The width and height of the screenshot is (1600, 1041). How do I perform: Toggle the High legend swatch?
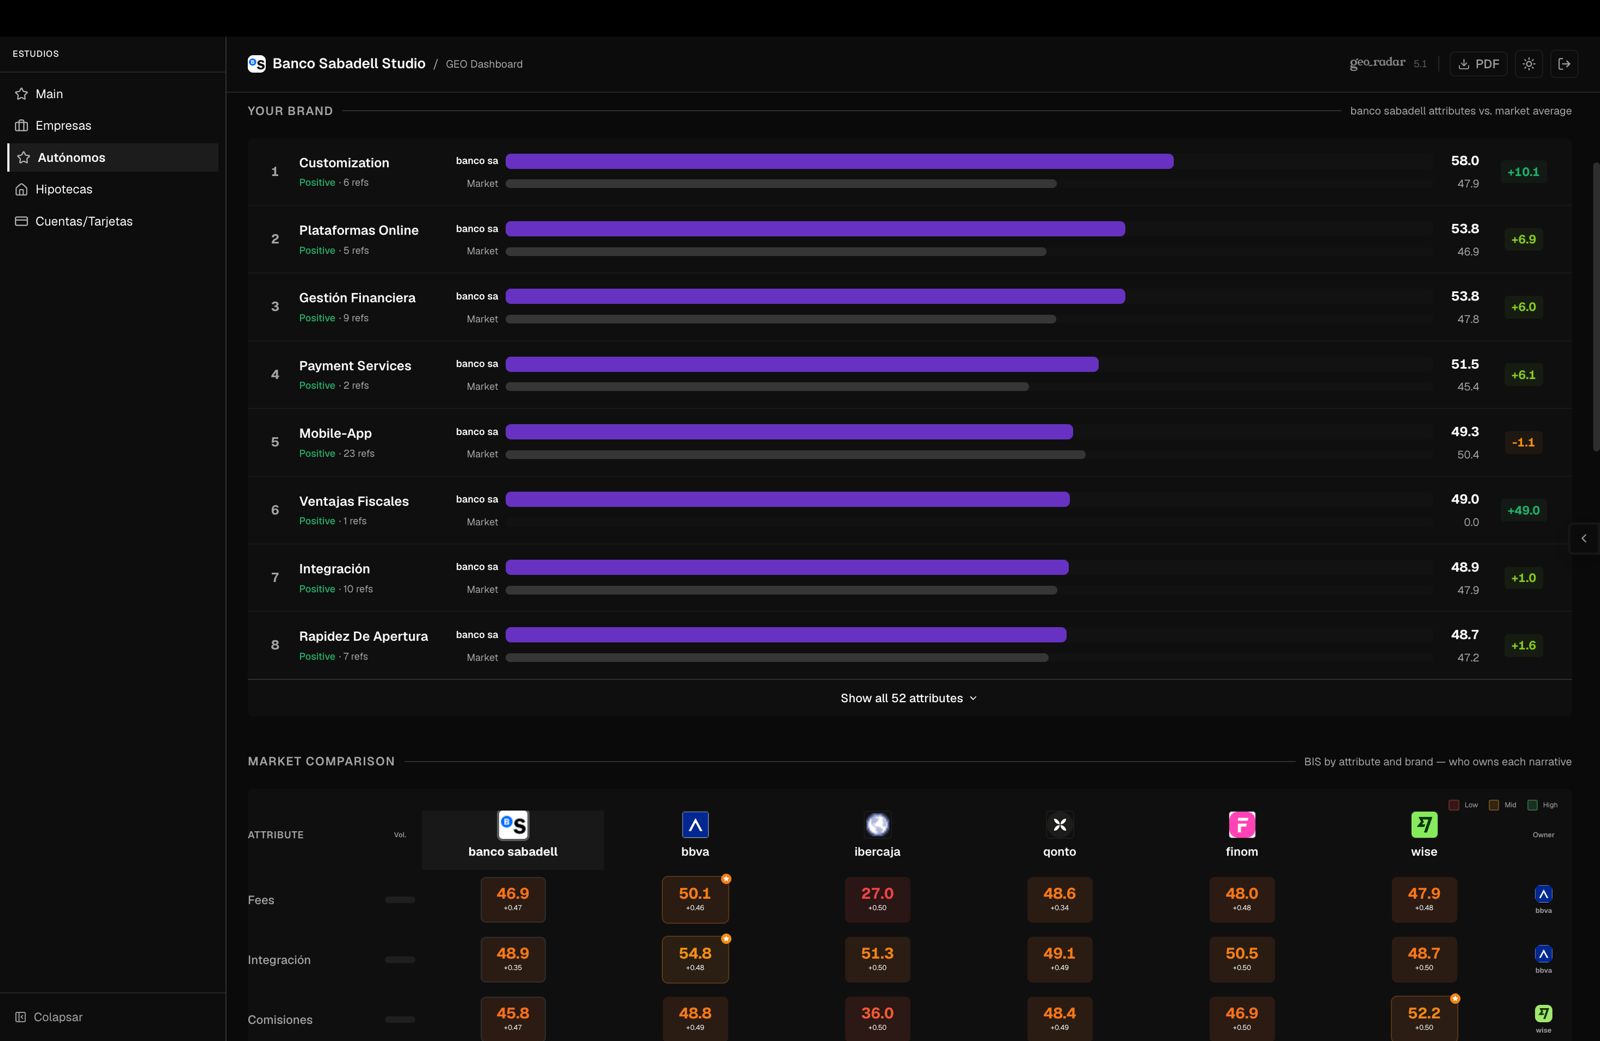1532,805
